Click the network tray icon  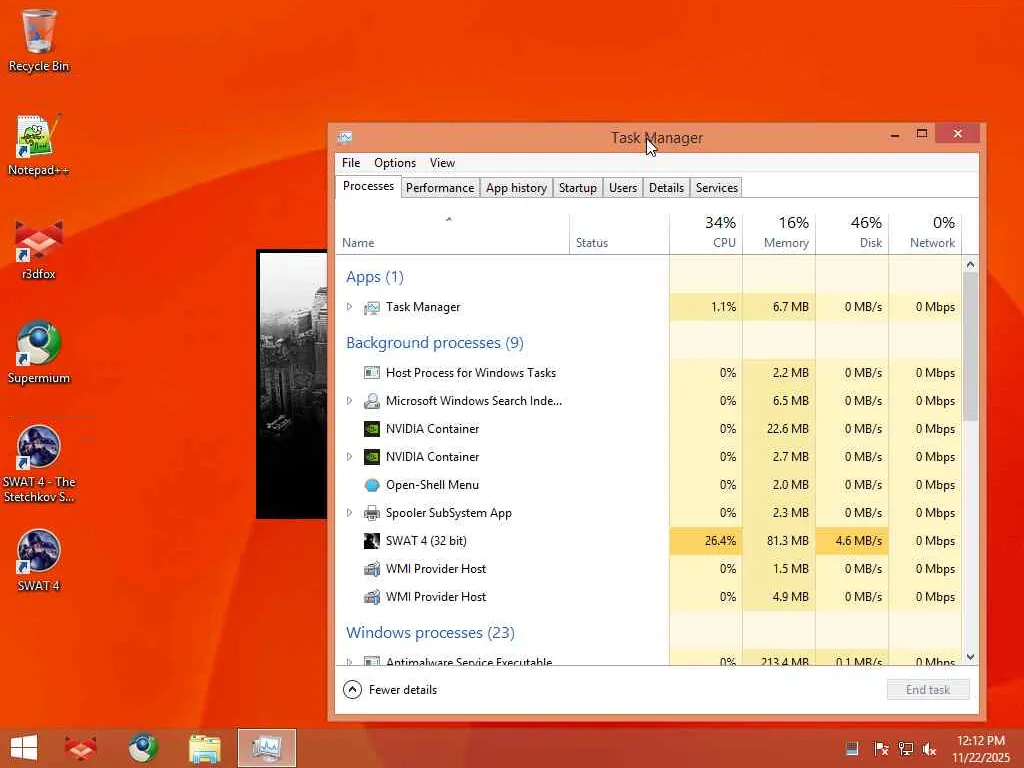pyautogui.click(x=906, y=748)
